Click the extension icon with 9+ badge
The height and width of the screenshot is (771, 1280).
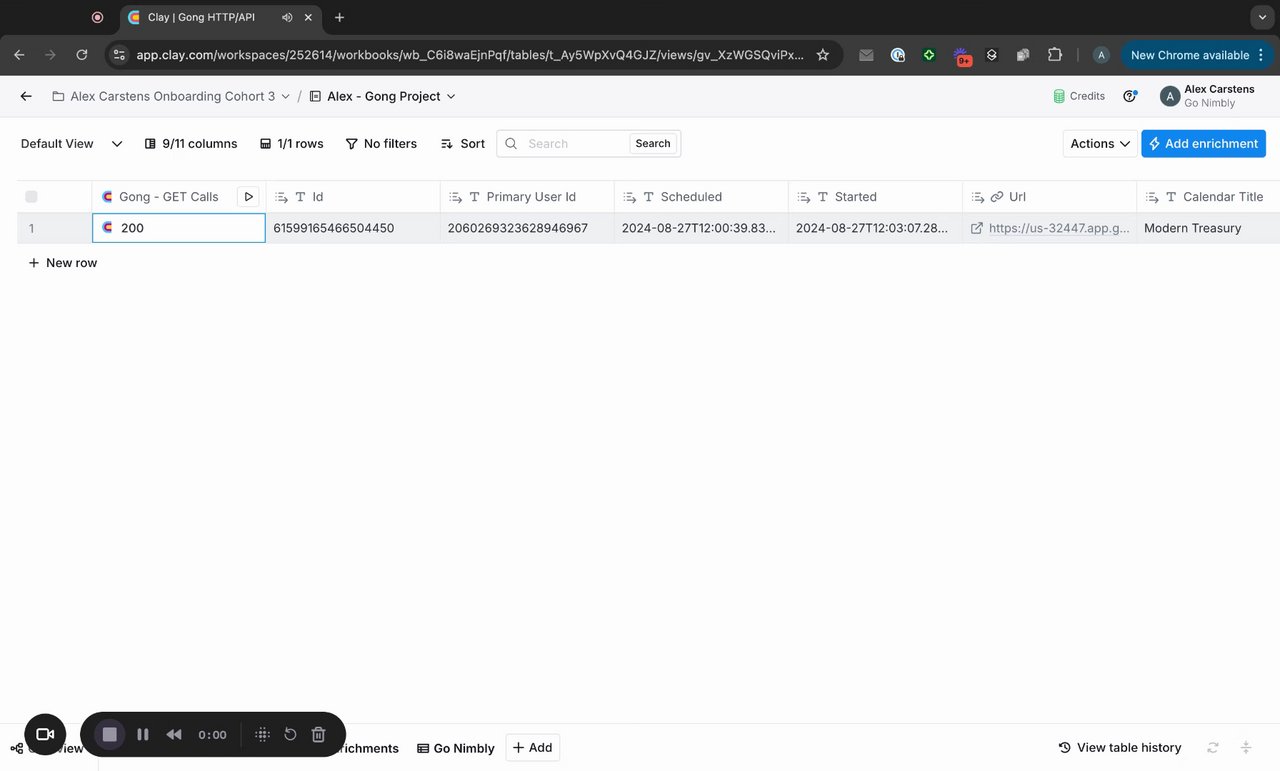(x=962, y=56)
